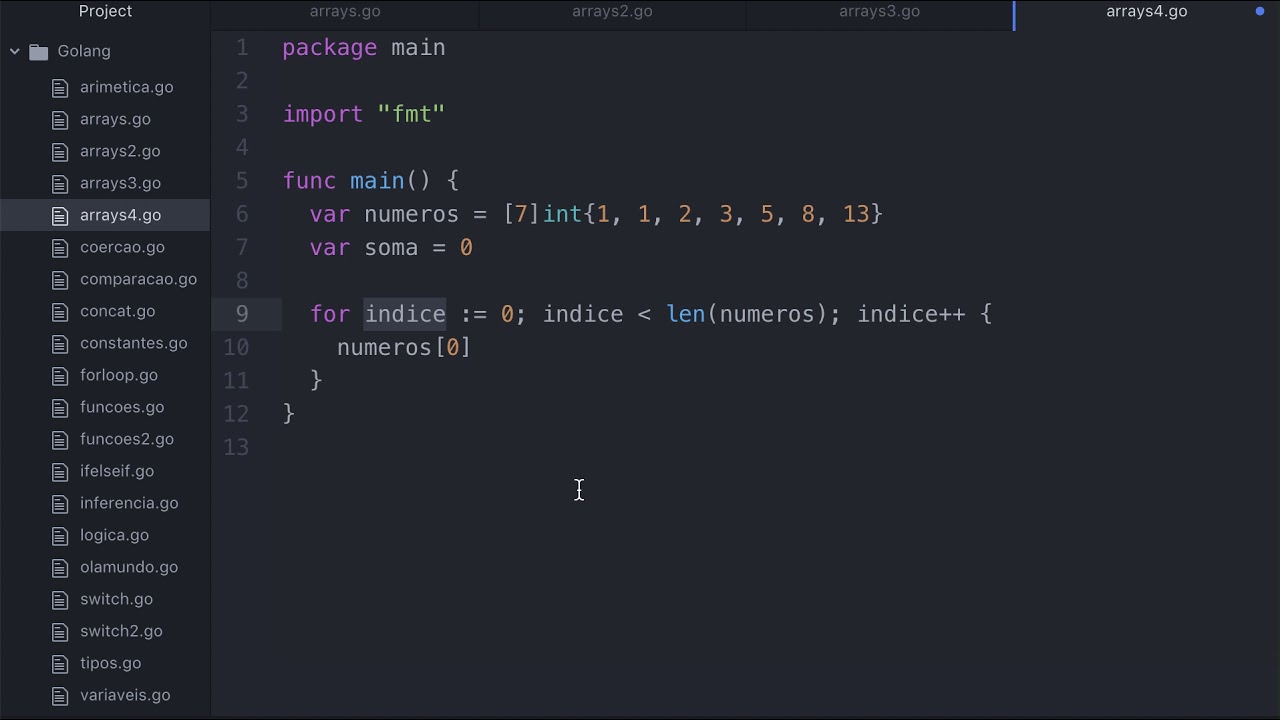Viewport: 1280px width, 720px height.
Task: Open variaveis.go from the tree
Action: [125, 695]
